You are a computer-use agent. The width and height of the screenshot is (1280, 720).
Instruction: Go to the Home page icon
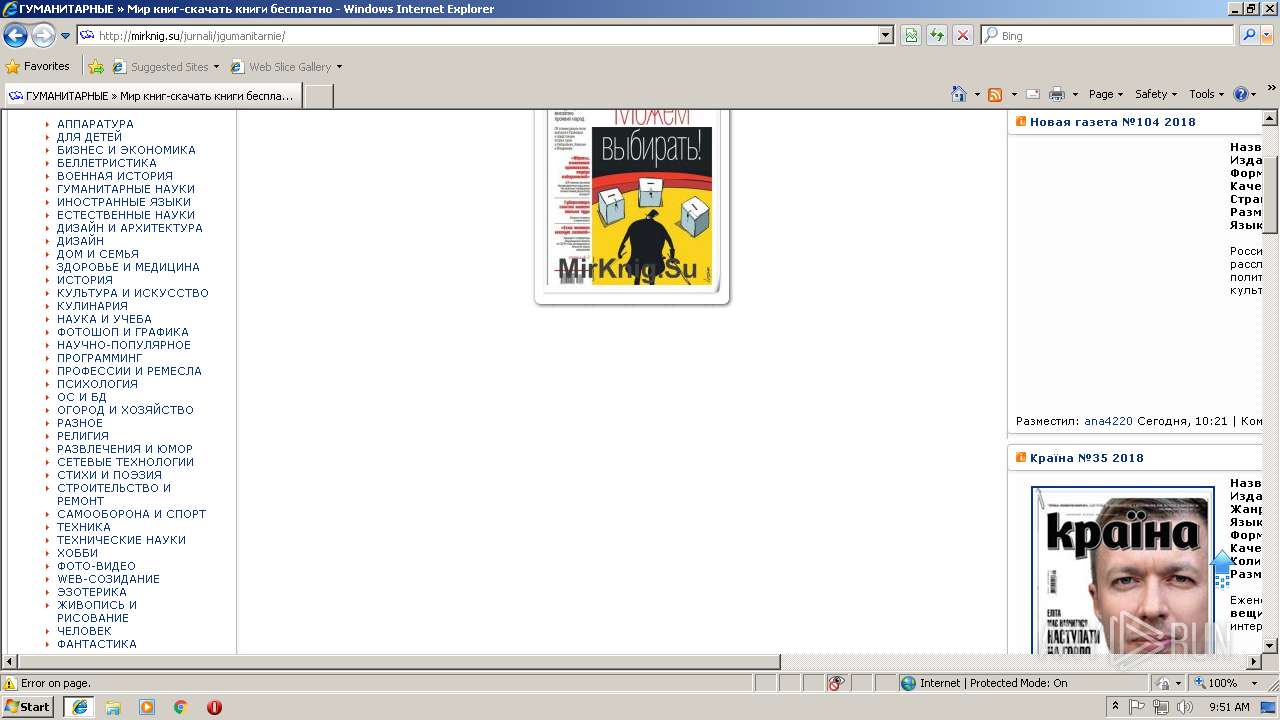point(959,94)
